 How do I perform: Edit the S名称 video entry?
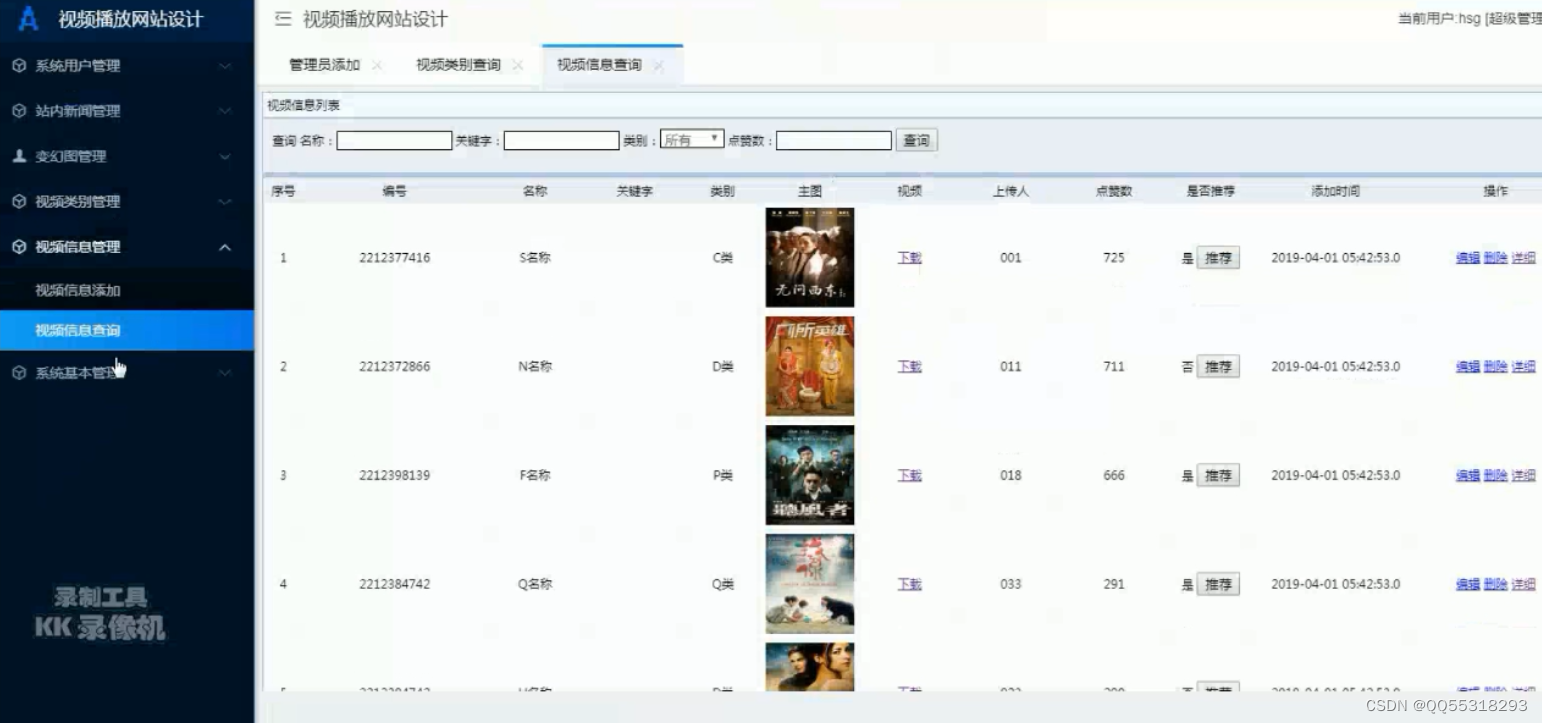1467,258
